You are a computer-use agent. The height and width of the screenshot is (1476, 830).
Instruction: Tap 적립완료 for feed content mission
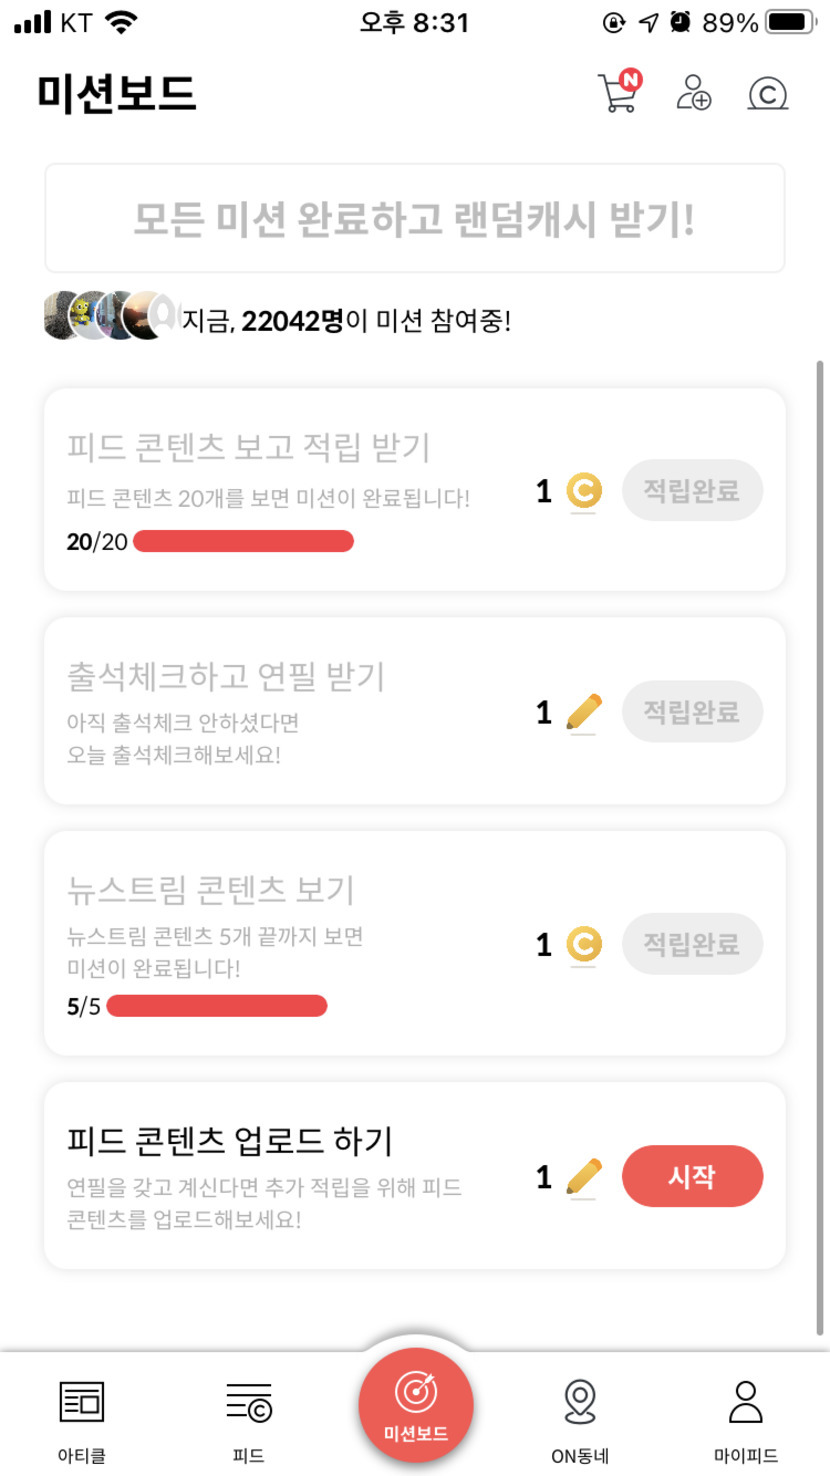(x=692, y=490)
